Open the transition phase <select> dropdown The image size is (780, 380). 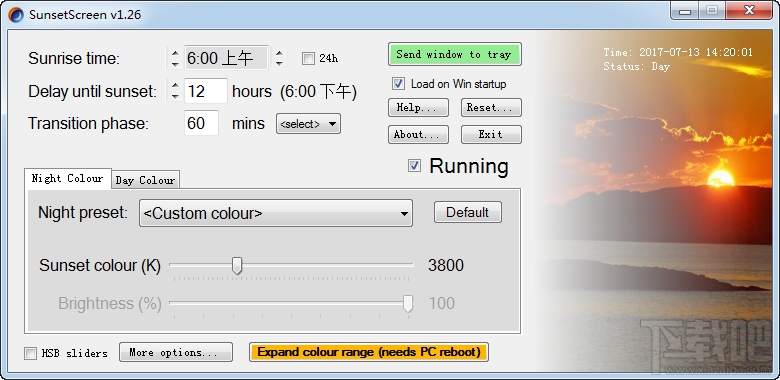click(308, 124)
